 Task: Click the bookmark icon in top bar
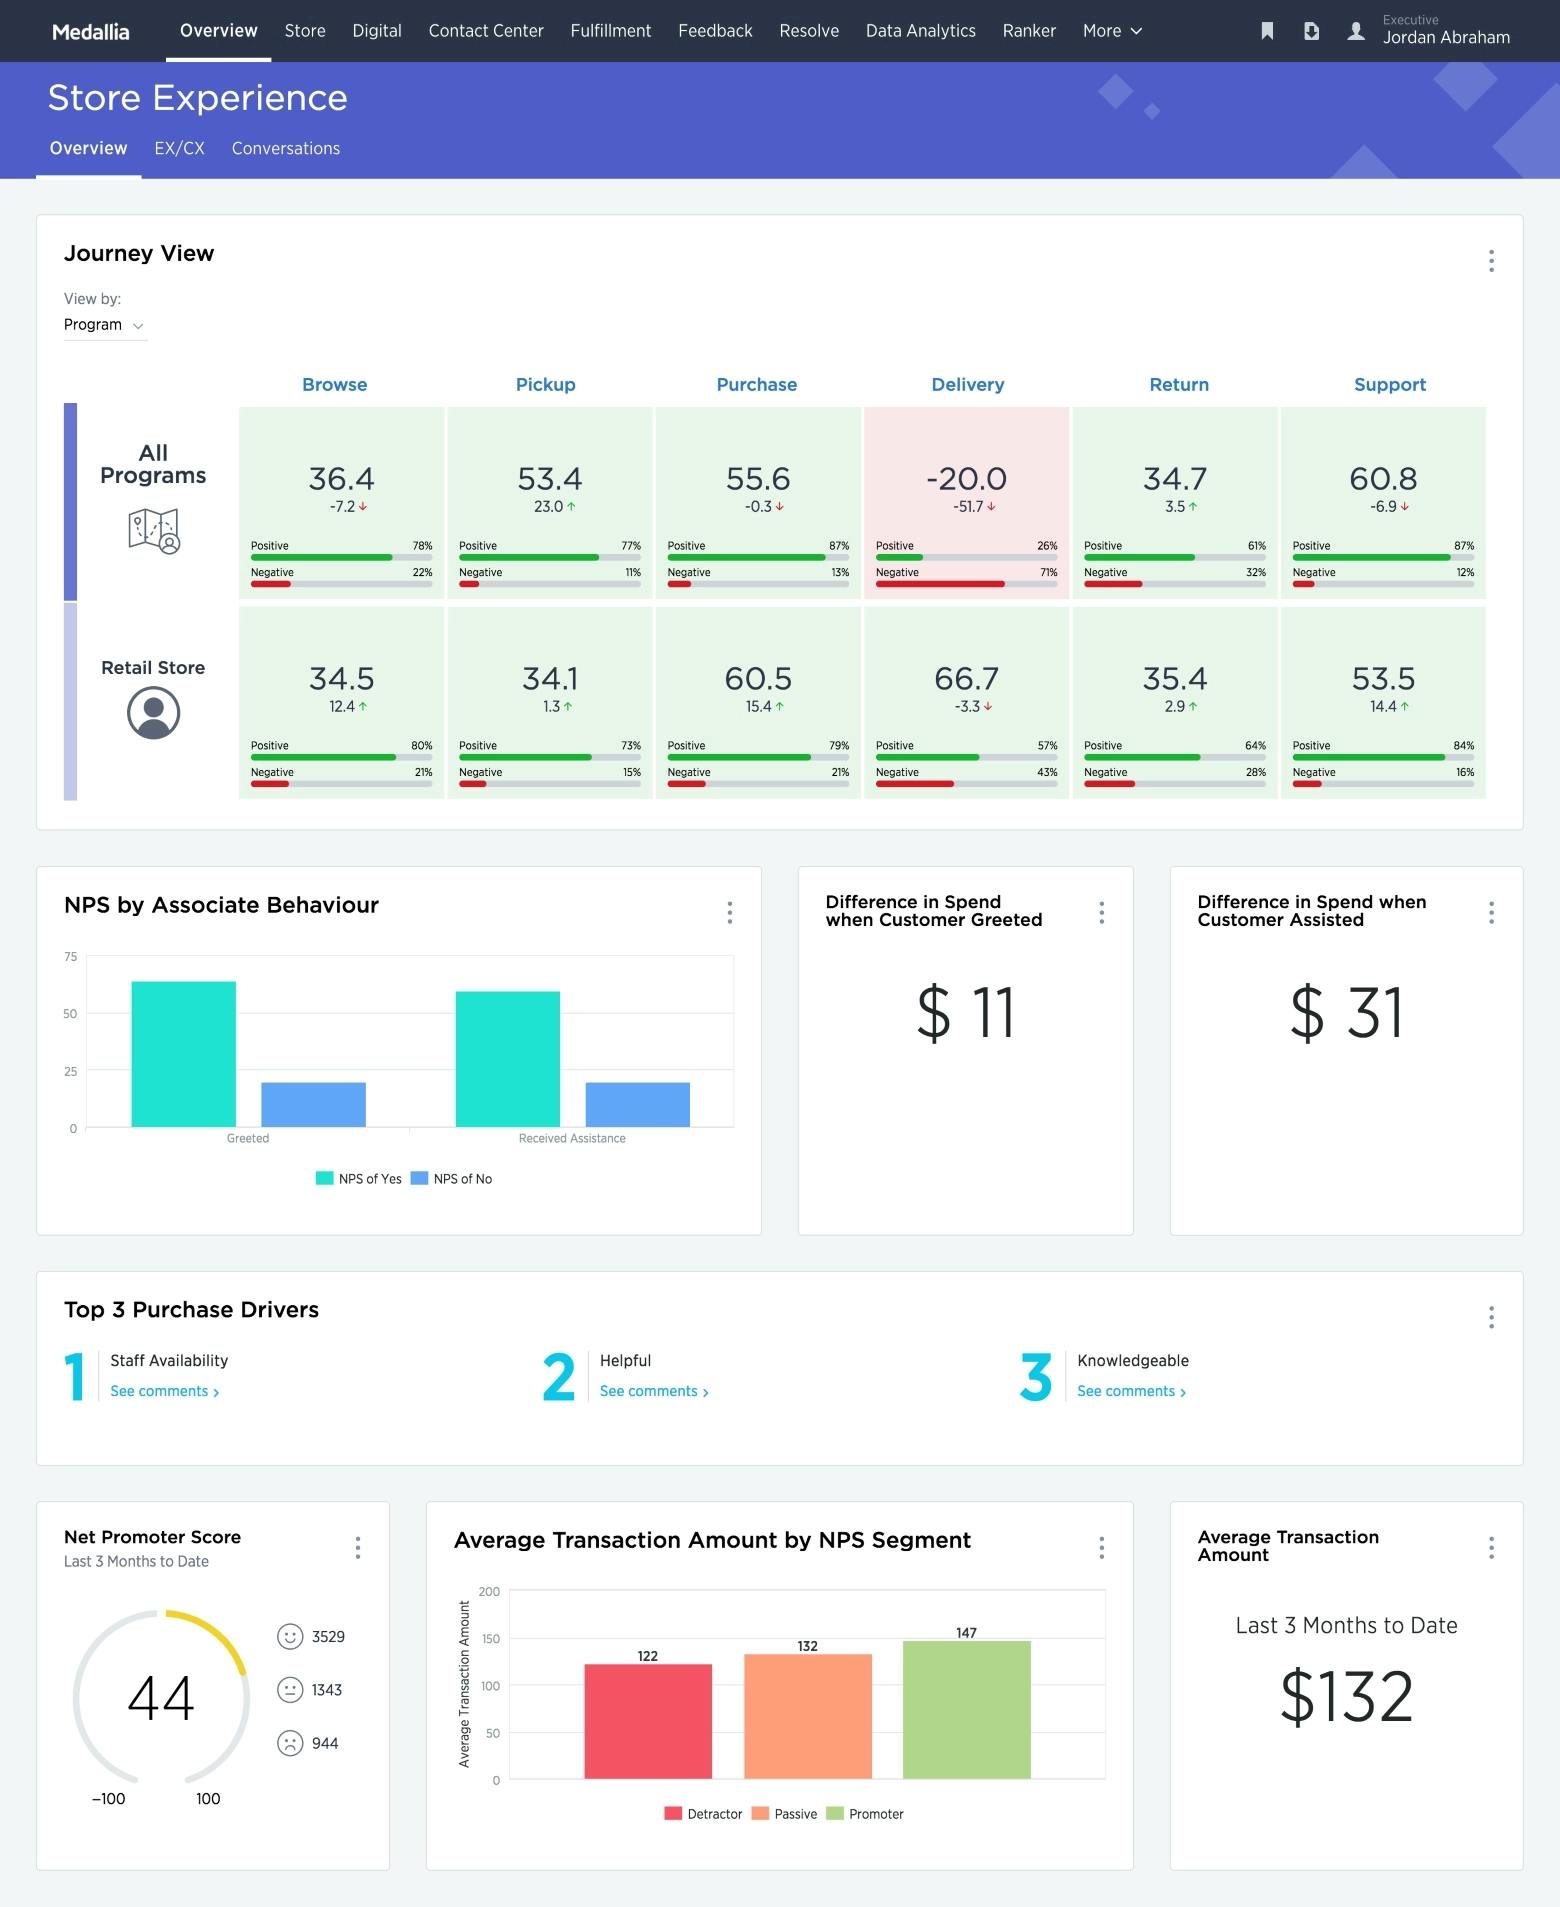point(1267,31)
